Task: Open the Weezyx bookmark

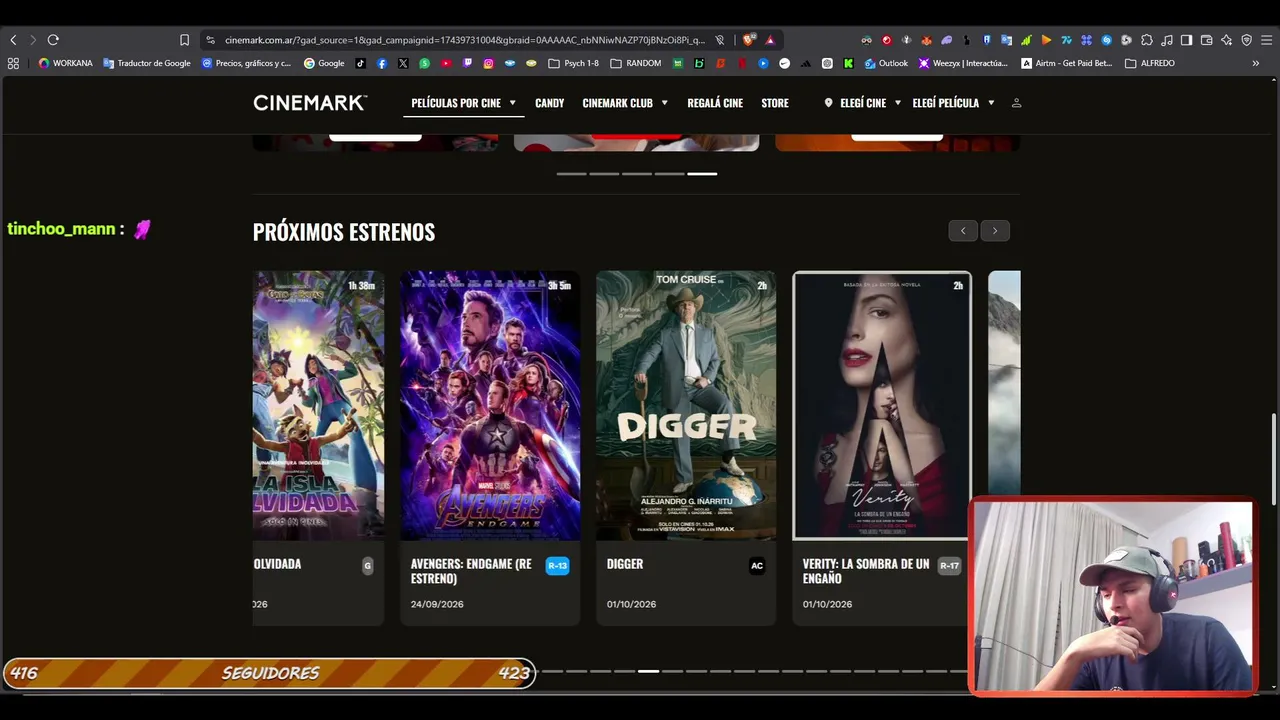Action: [963, 63]
